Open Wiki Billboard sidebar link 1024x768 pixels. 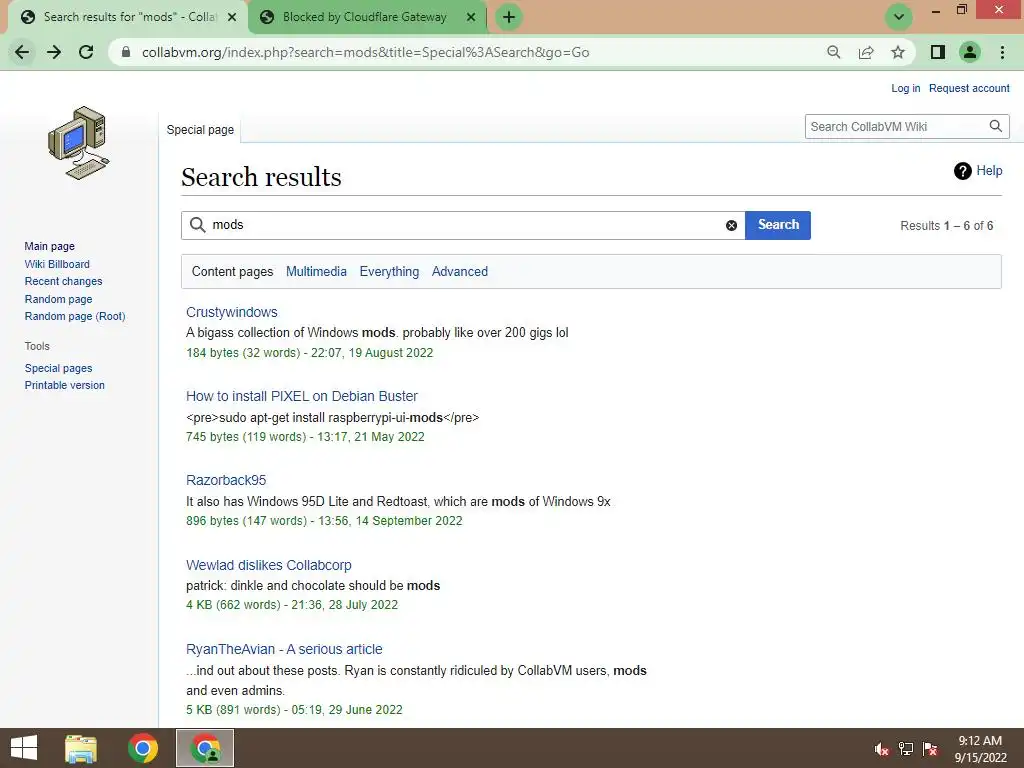click(x=57, y=264)
